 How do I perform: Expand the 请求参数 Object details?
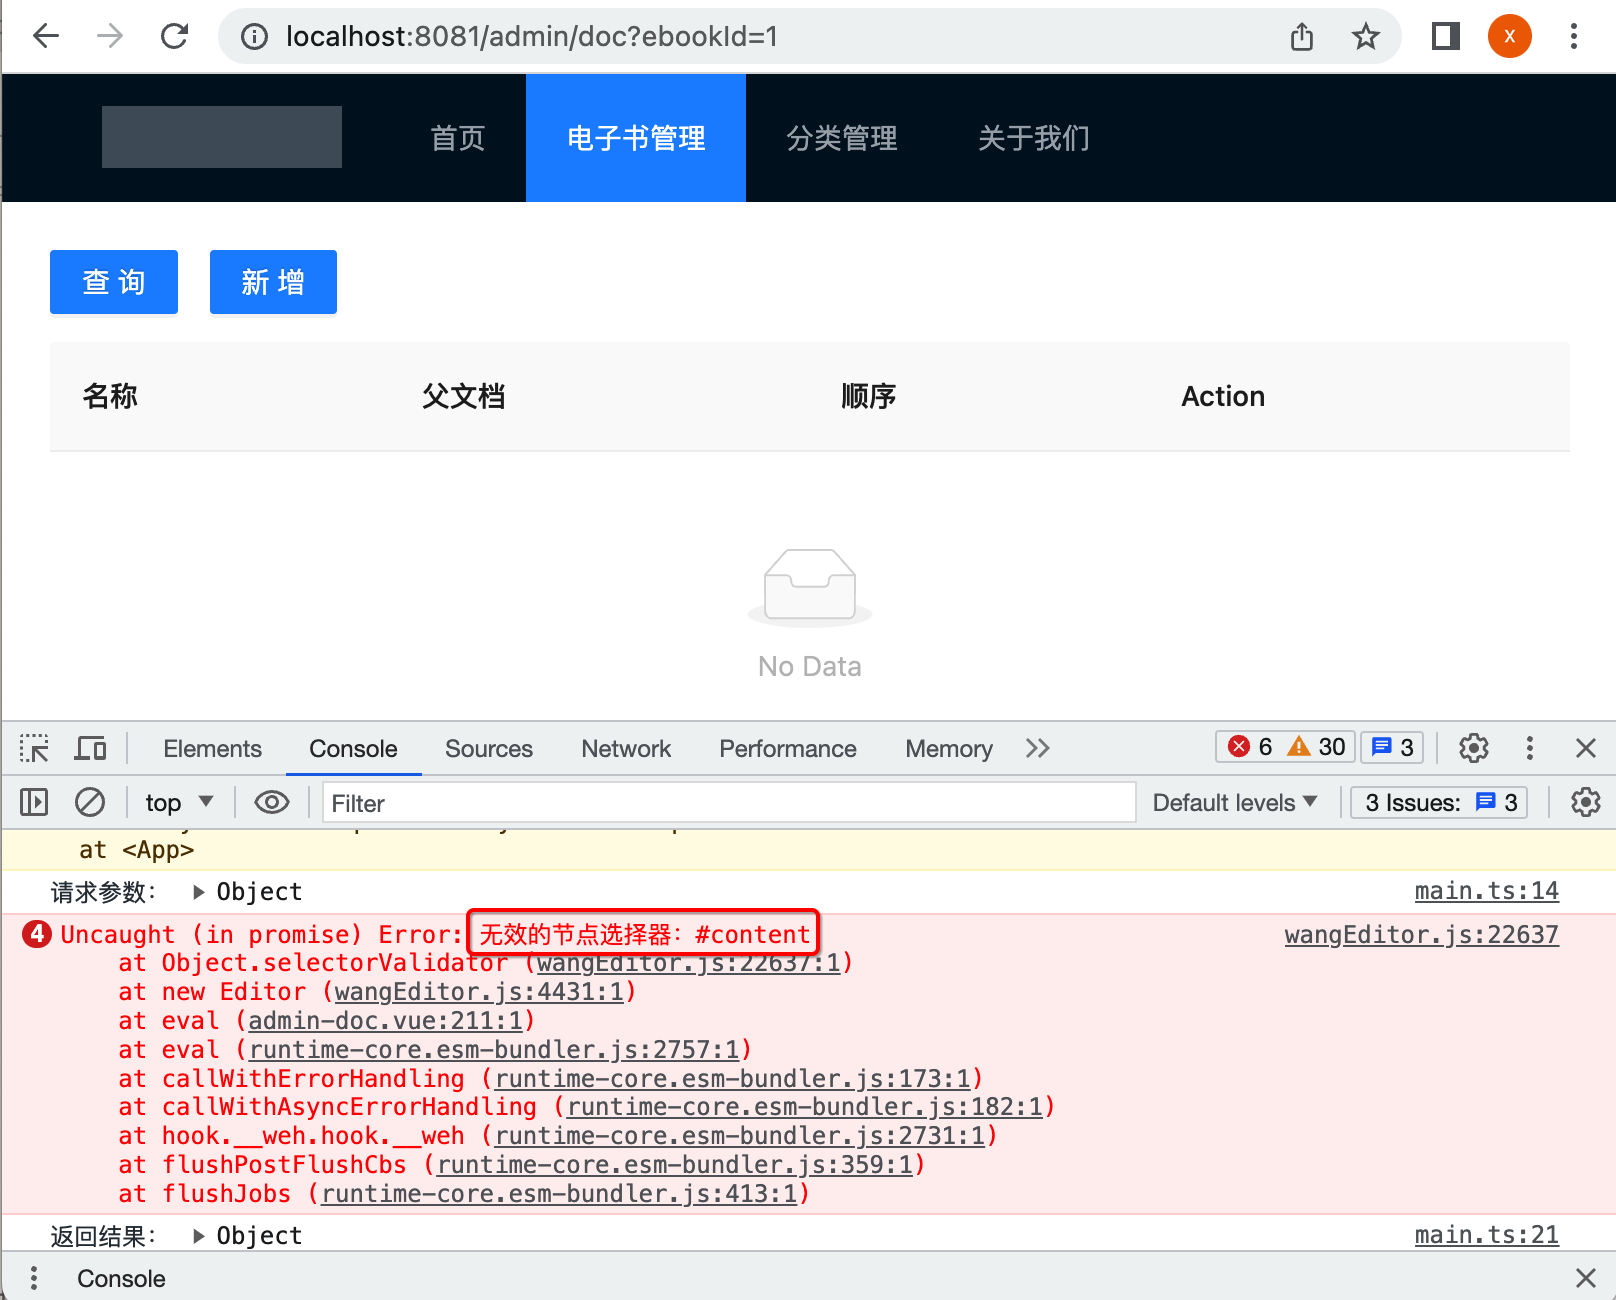[x=196, y=891]
